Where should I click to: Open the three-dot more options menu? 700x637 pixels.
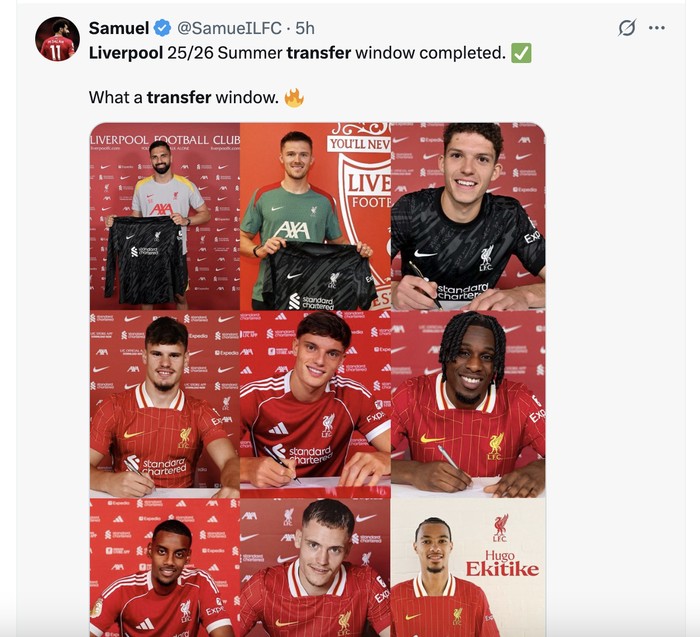(x=657, y=28)
